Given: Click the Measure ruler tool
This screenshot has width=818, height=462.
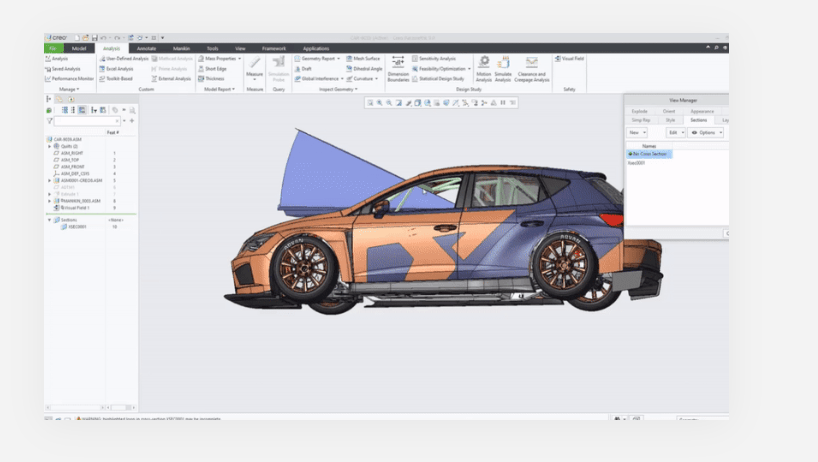Looking at the screenshot, I should click(255, 68).
